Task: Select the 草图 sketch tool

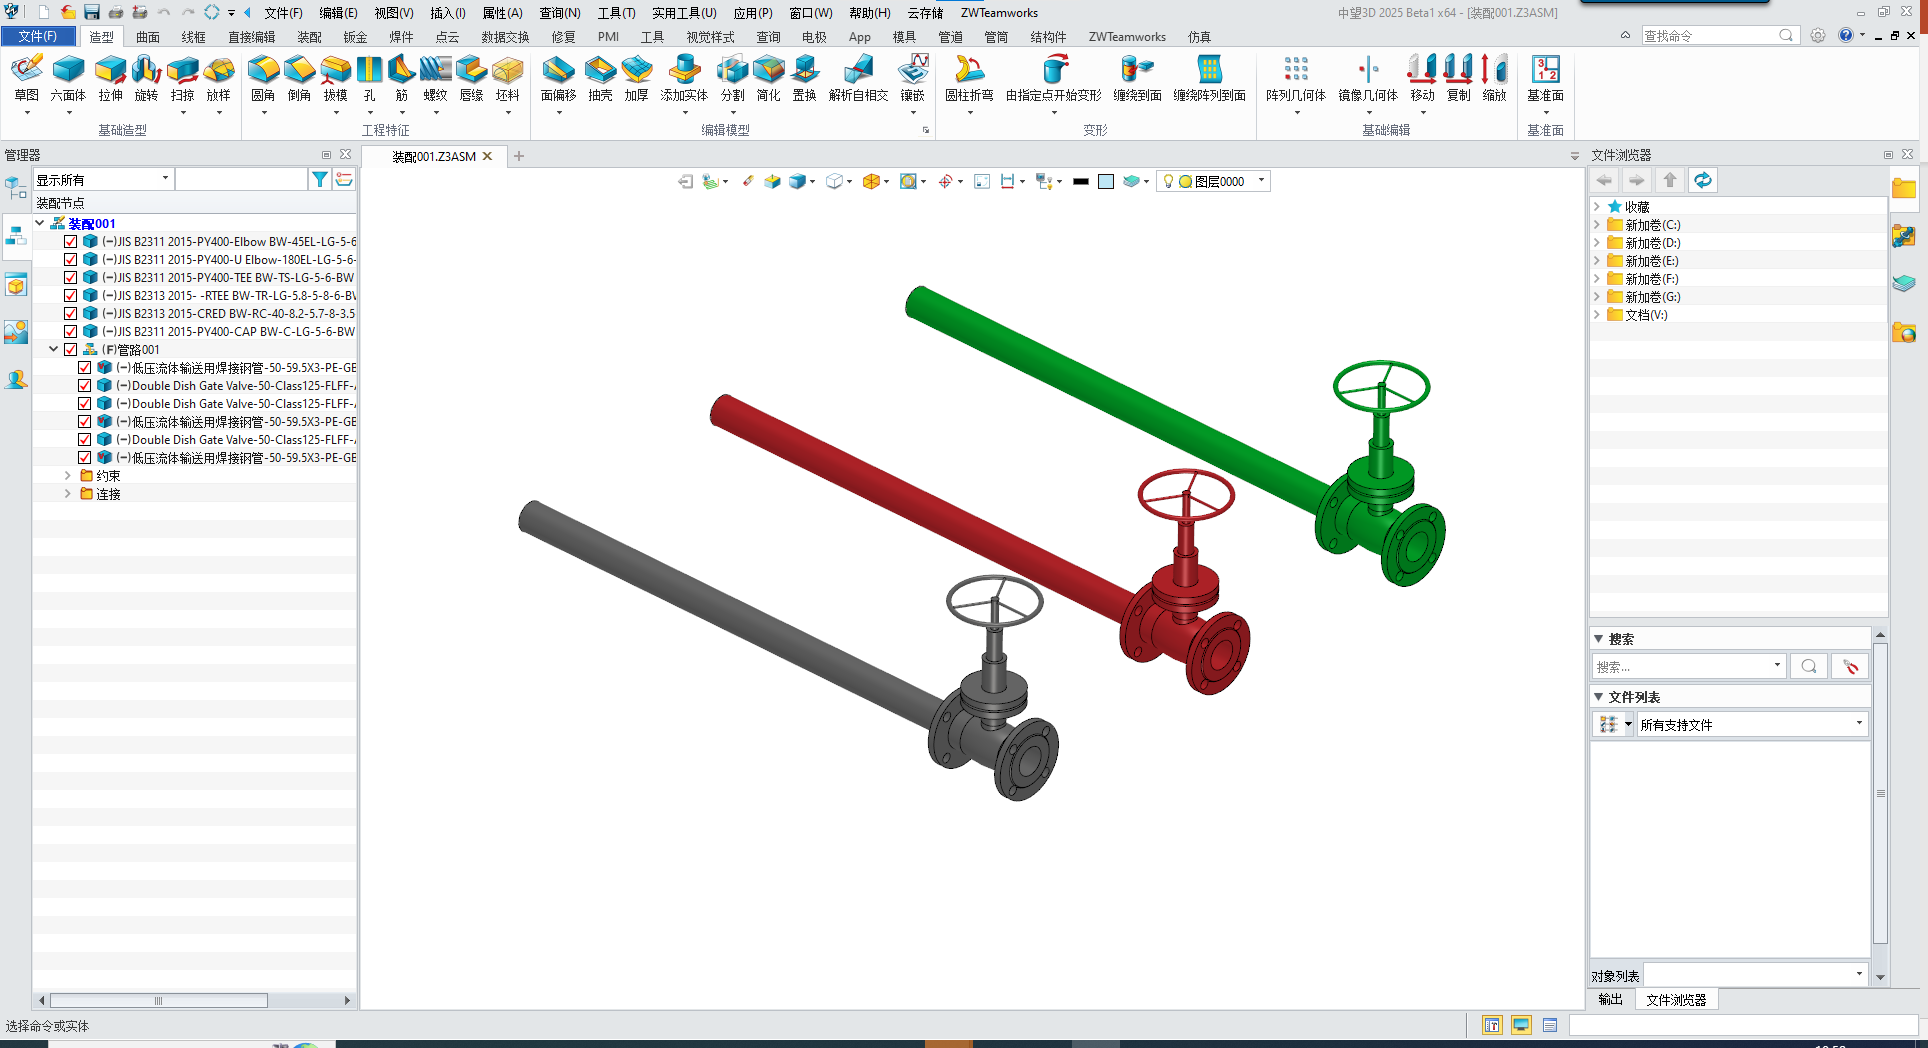Action: point(27,77)
